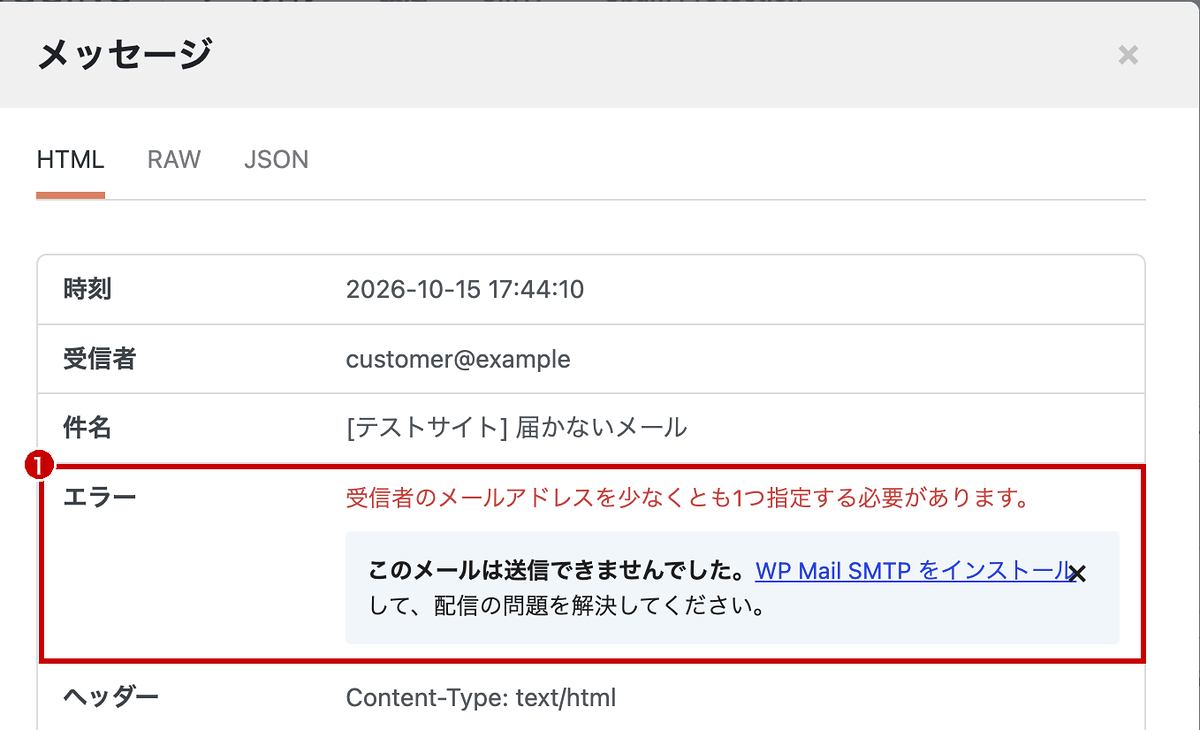This screenshot has height=730, width=1200.
Task: Dismiss the send-failure notice with its X icon
Action: (x=1078, y=573)
